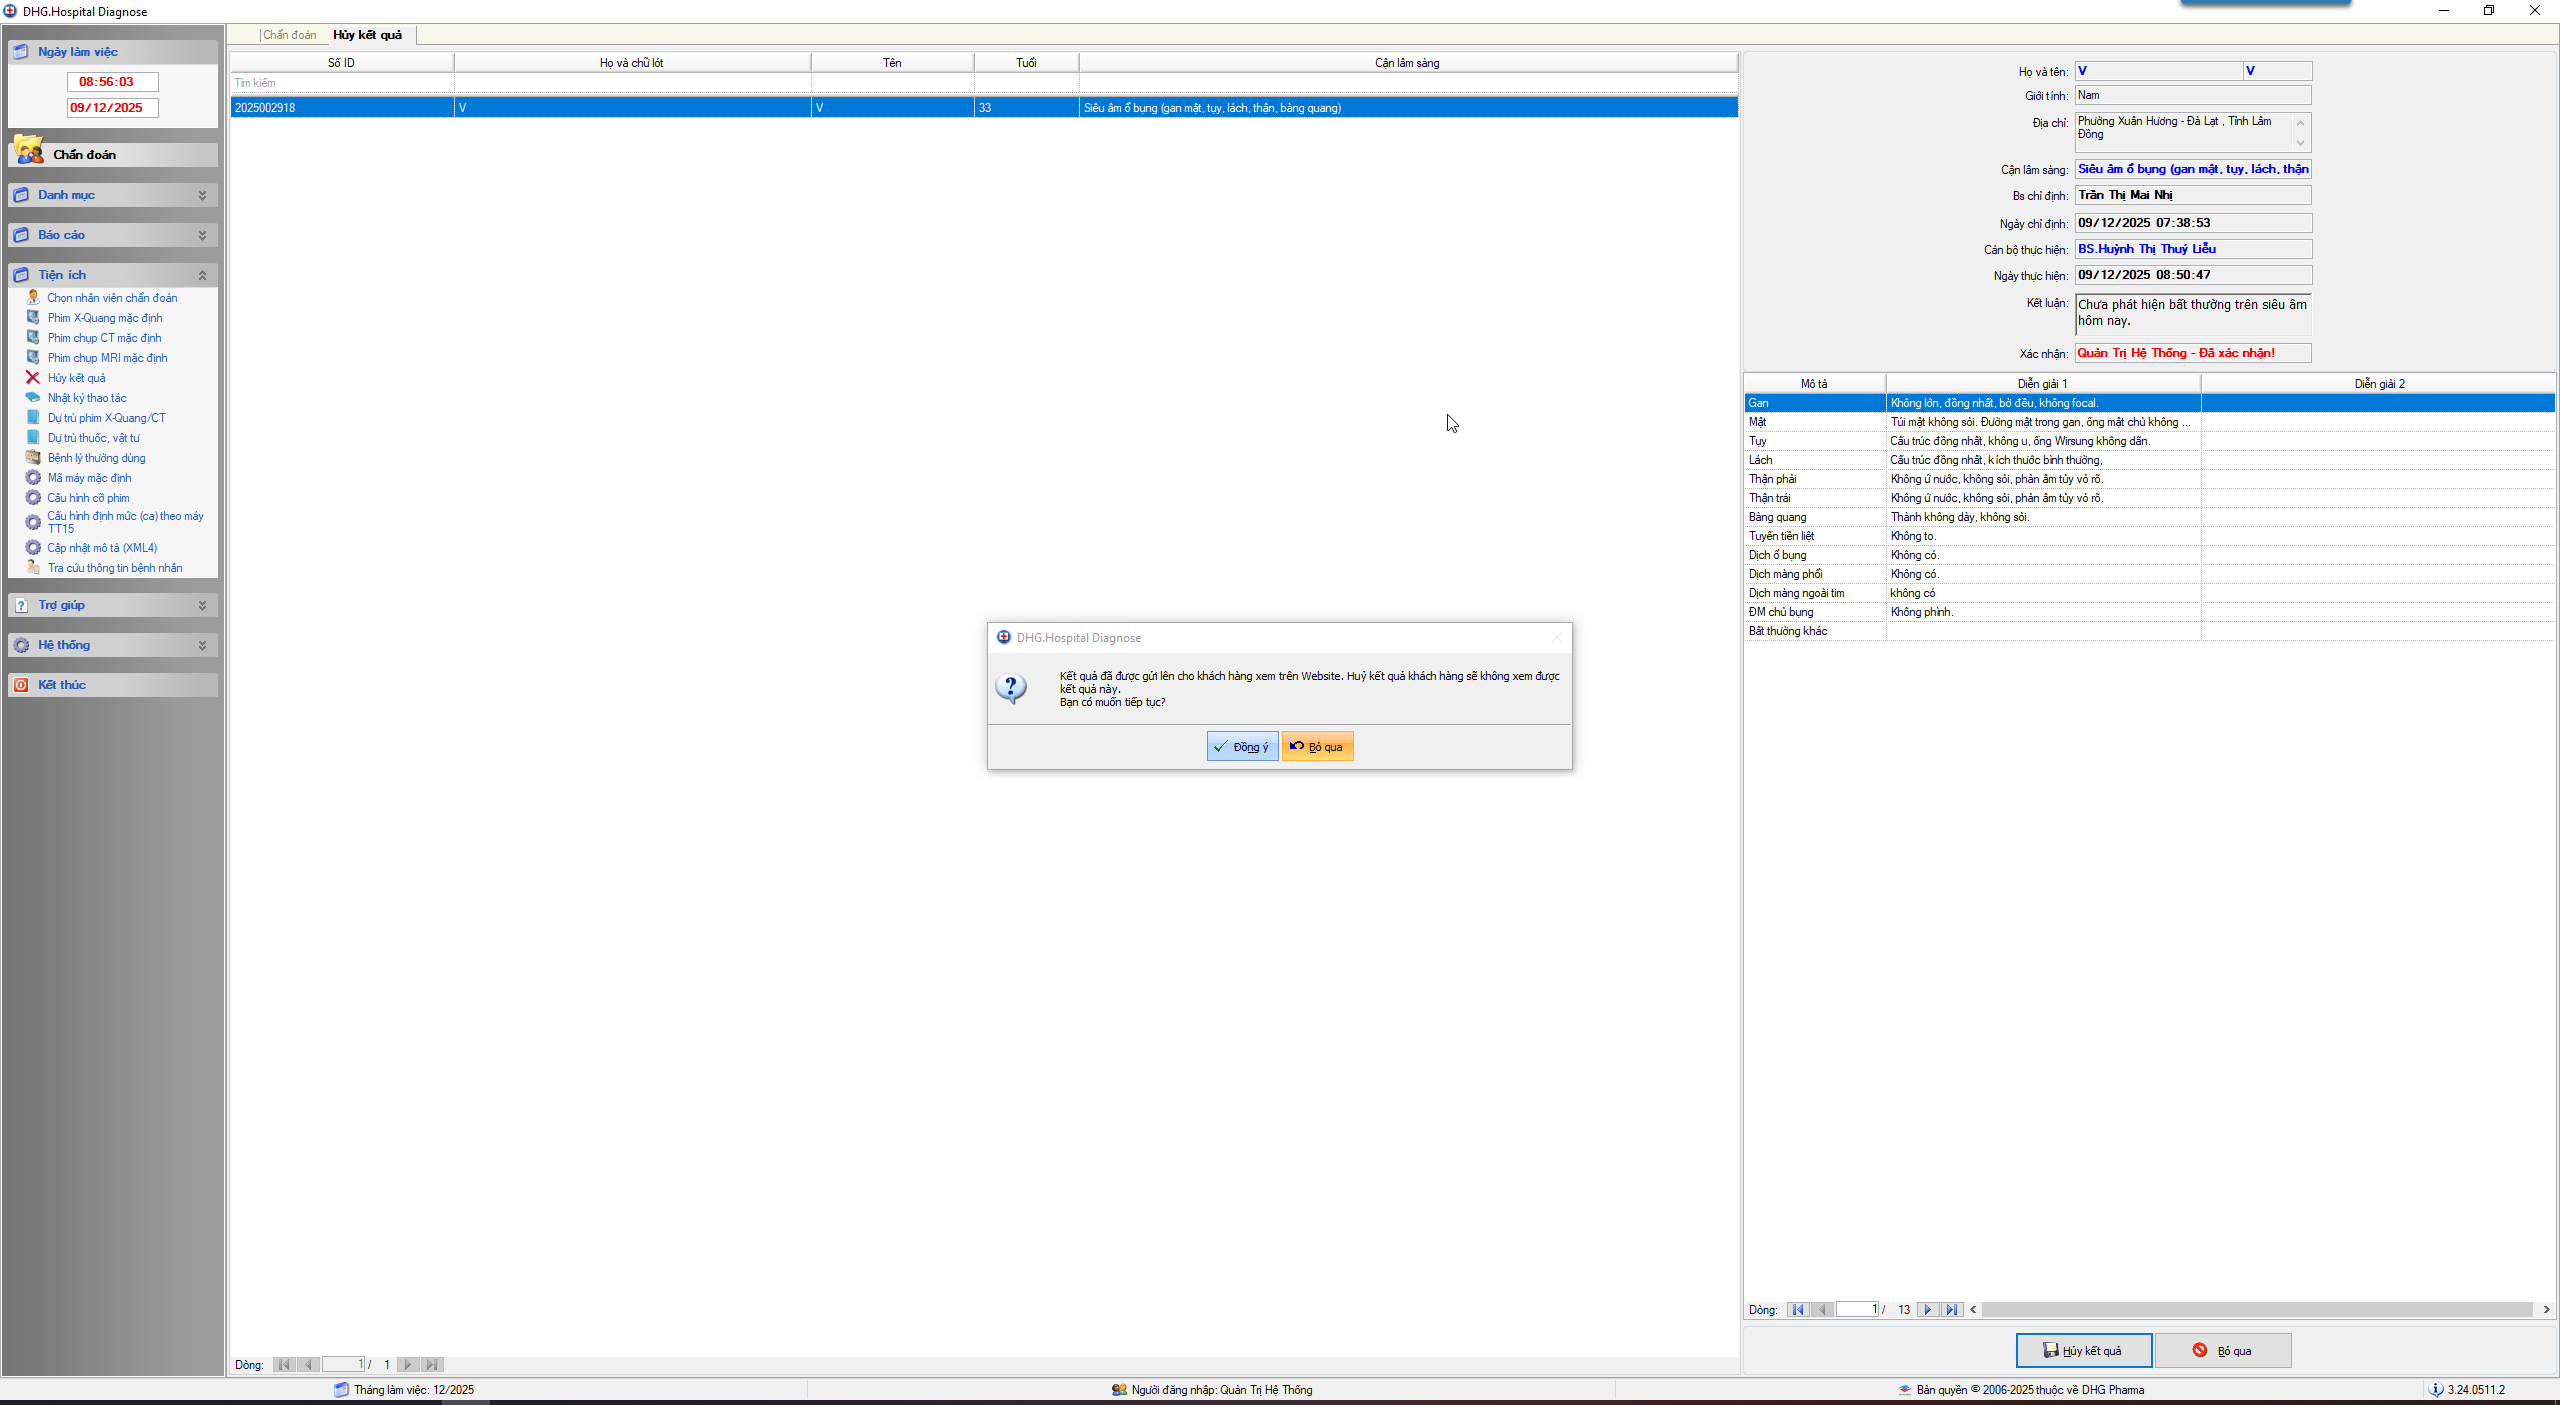This screenshot has height=1405, width=2560.
Task: Click the red X Hủy kết quả icon
Action: (x=33, y=378)
